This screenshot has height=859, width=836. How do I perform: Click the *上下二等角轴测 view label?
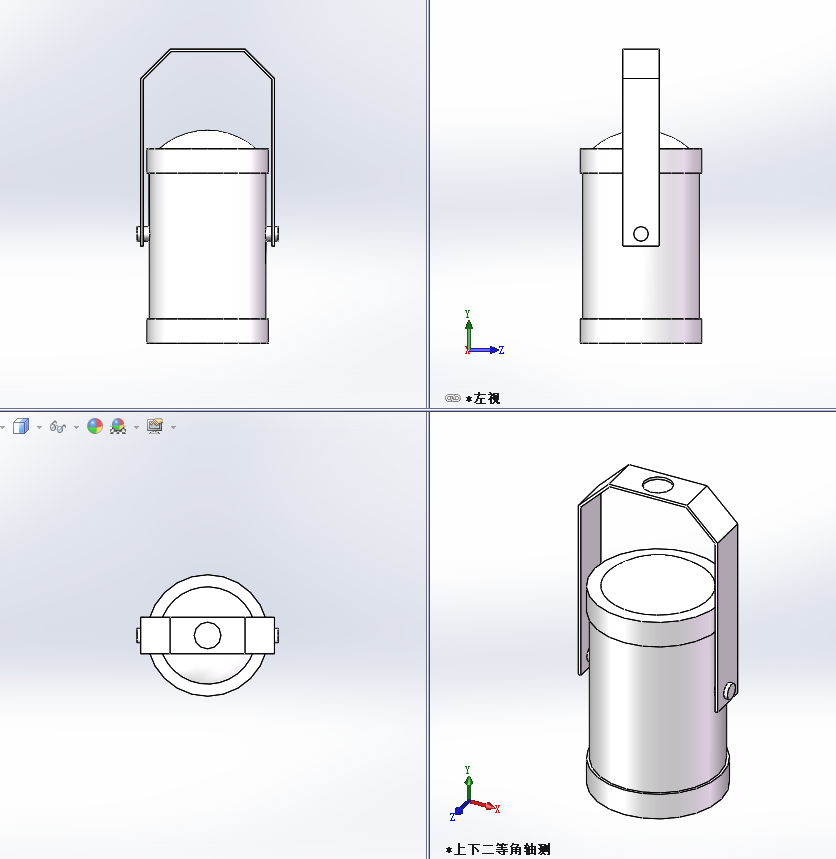click(x=498, y=850)
